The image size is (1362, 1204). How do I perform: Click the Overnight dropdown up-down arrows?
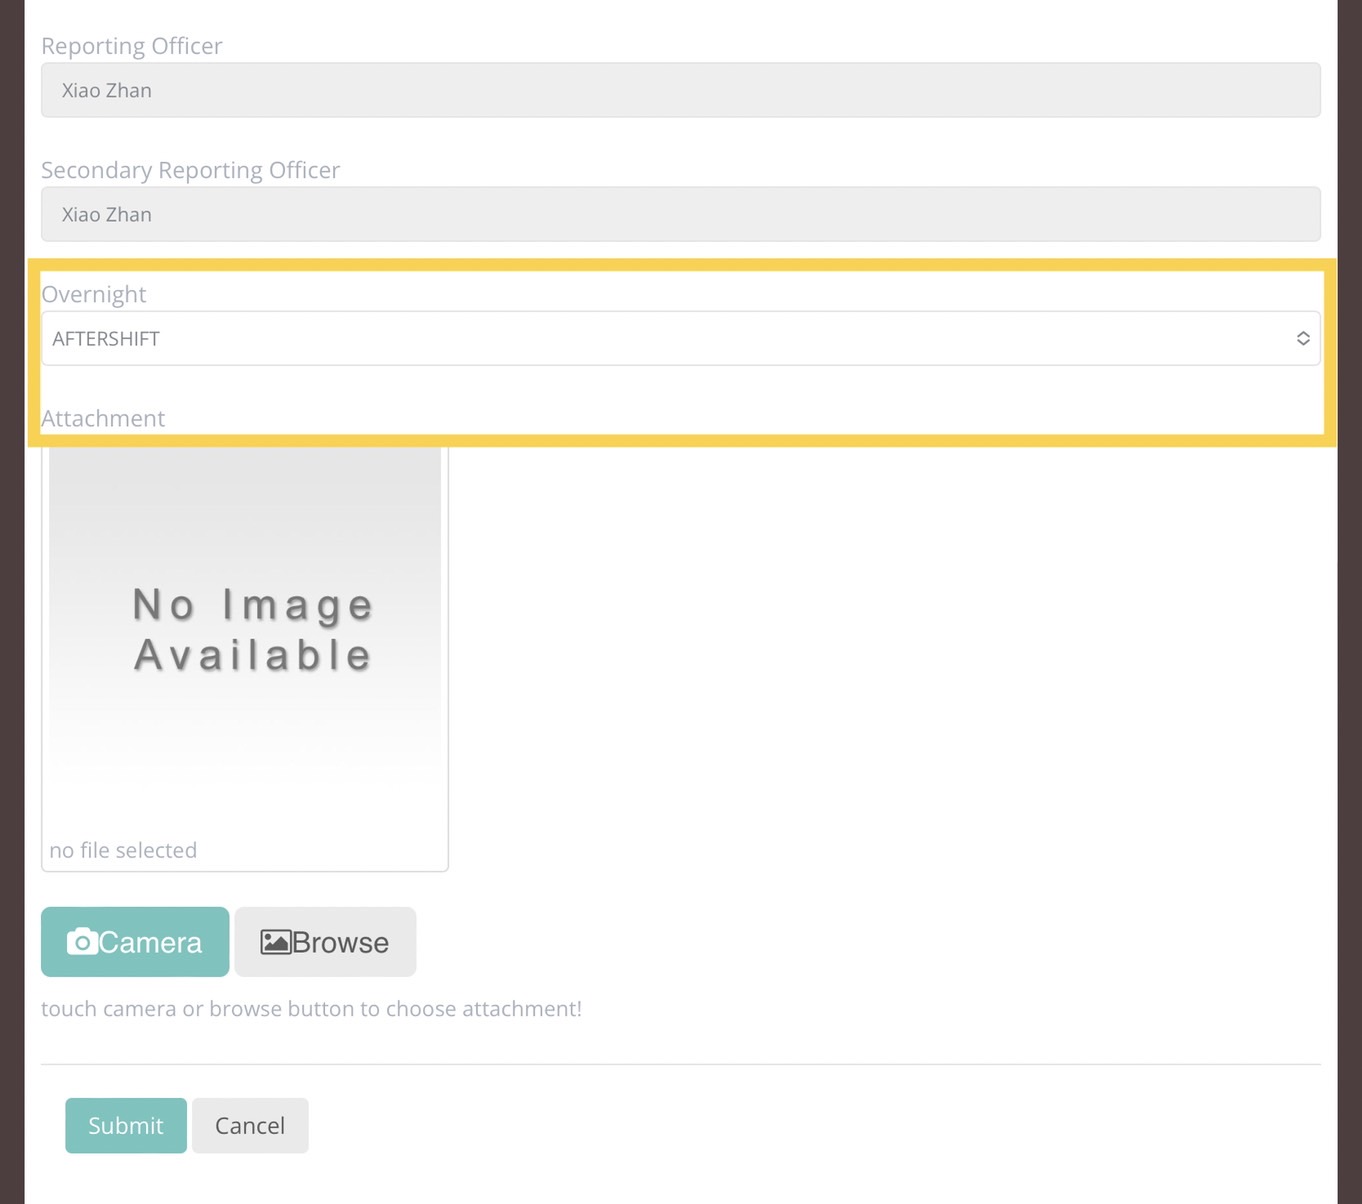point(1302,339)
